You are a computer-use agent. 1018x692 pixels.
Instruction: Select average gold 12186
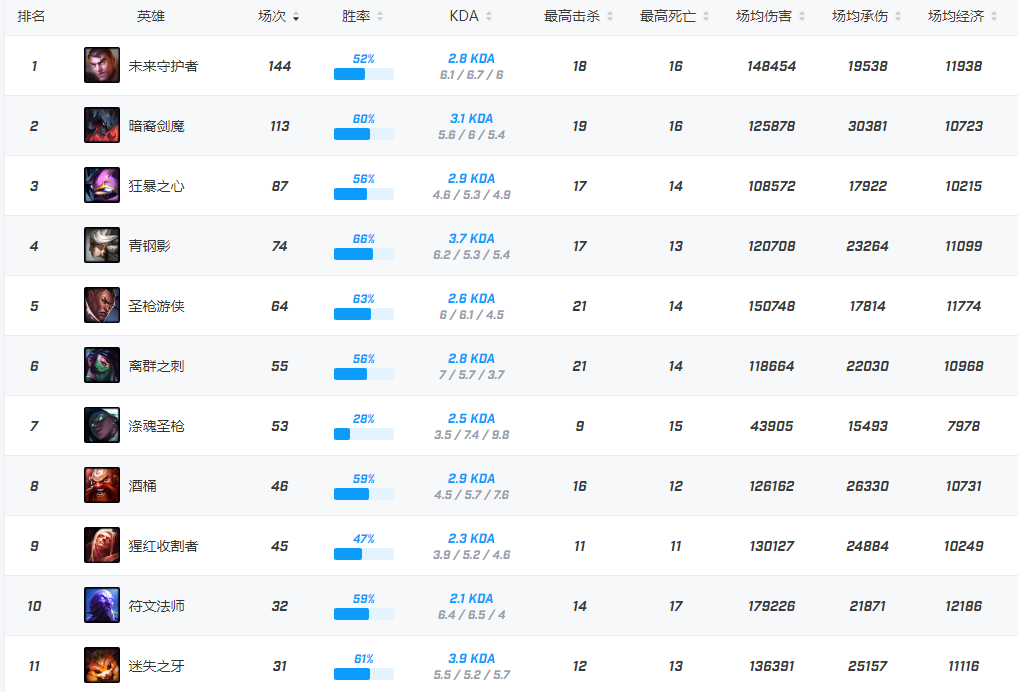(963, 606)
